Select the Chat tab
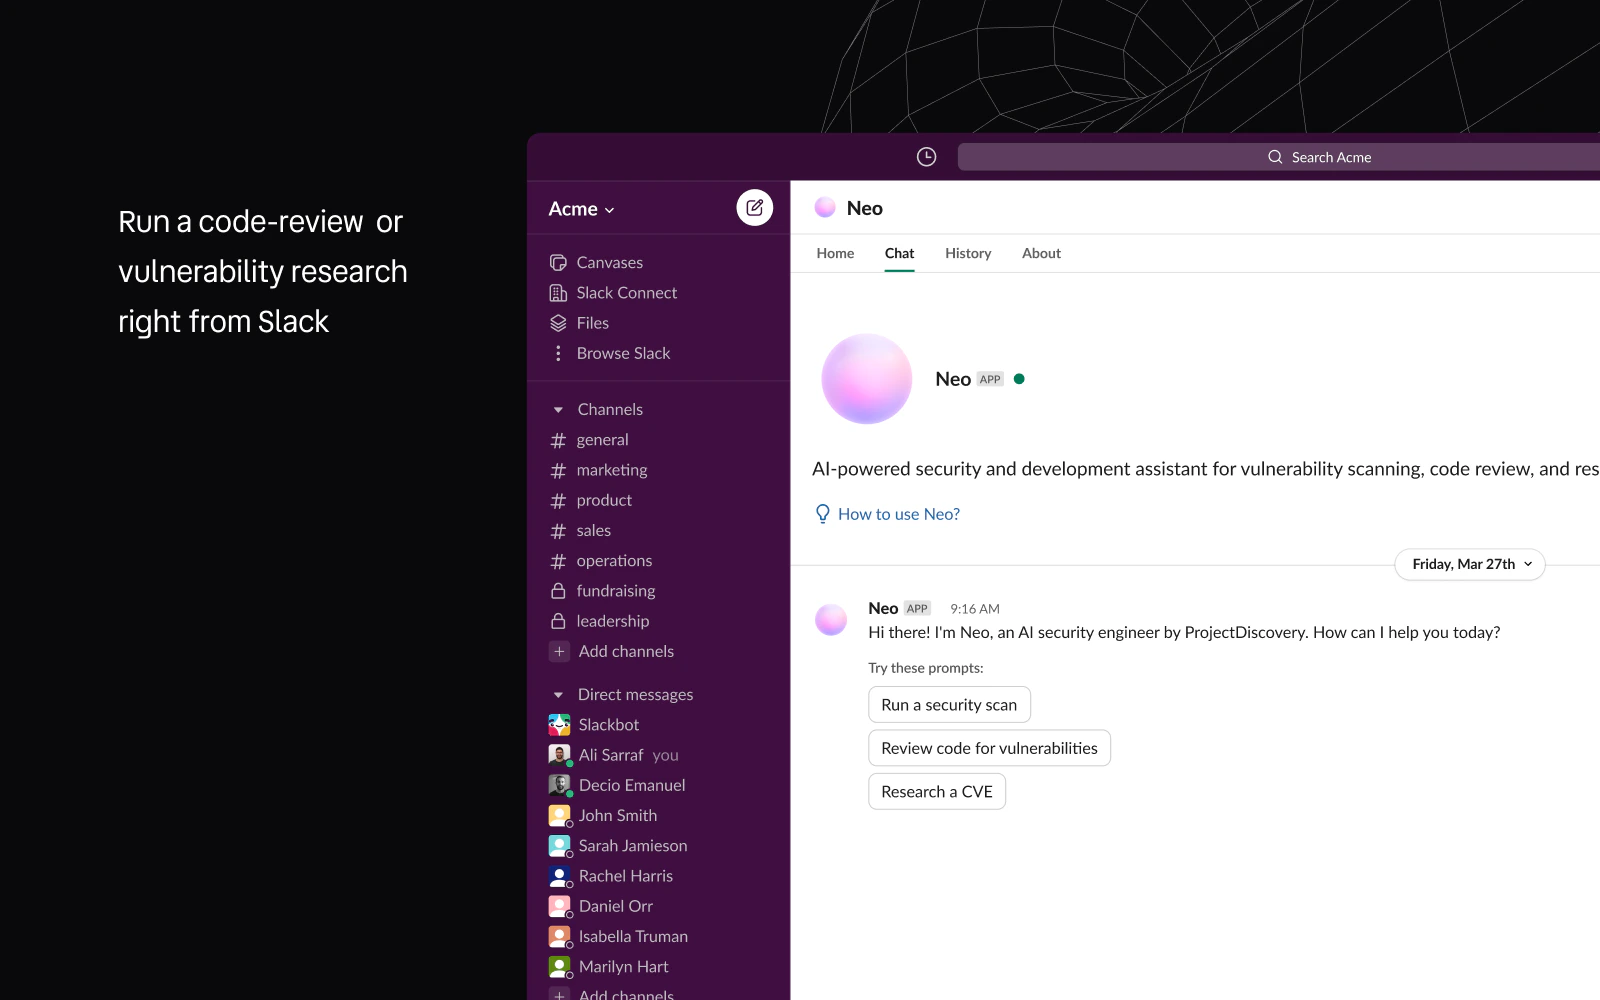1600x1000 pixels. (899, 253)
